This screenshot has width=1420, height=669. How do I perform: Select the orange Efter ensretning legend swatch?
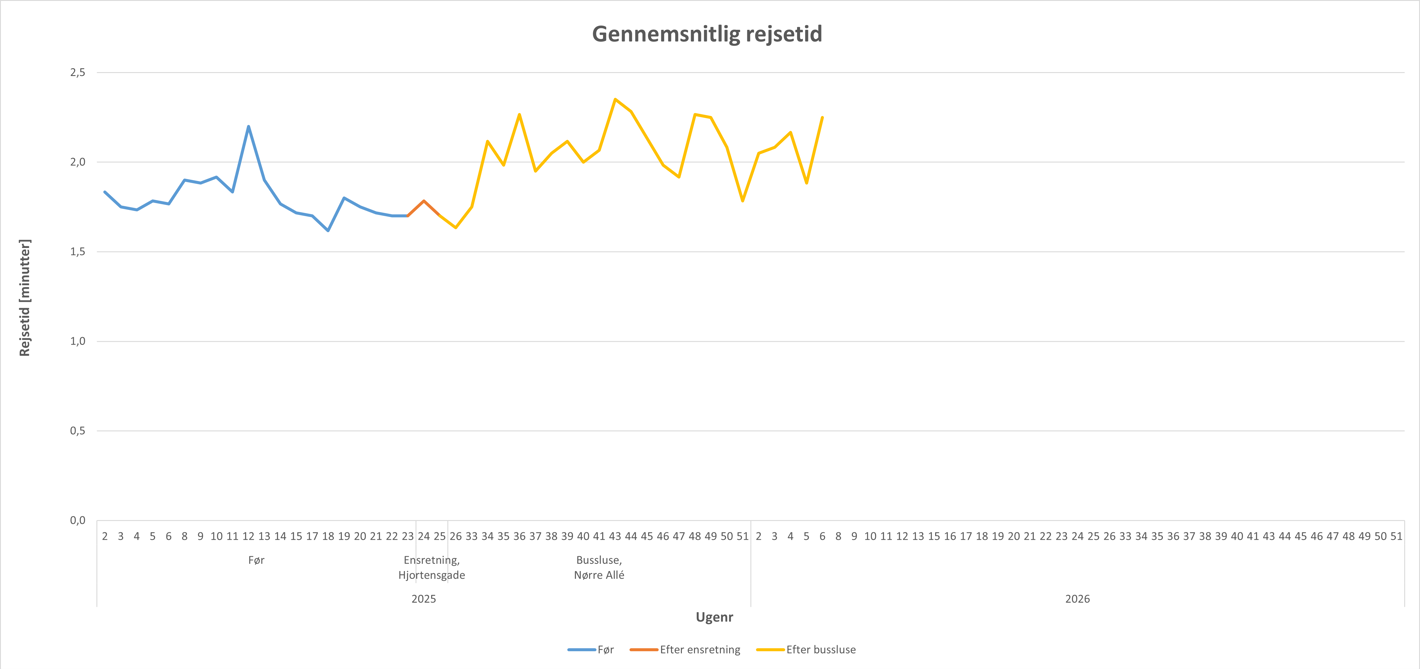643,650
